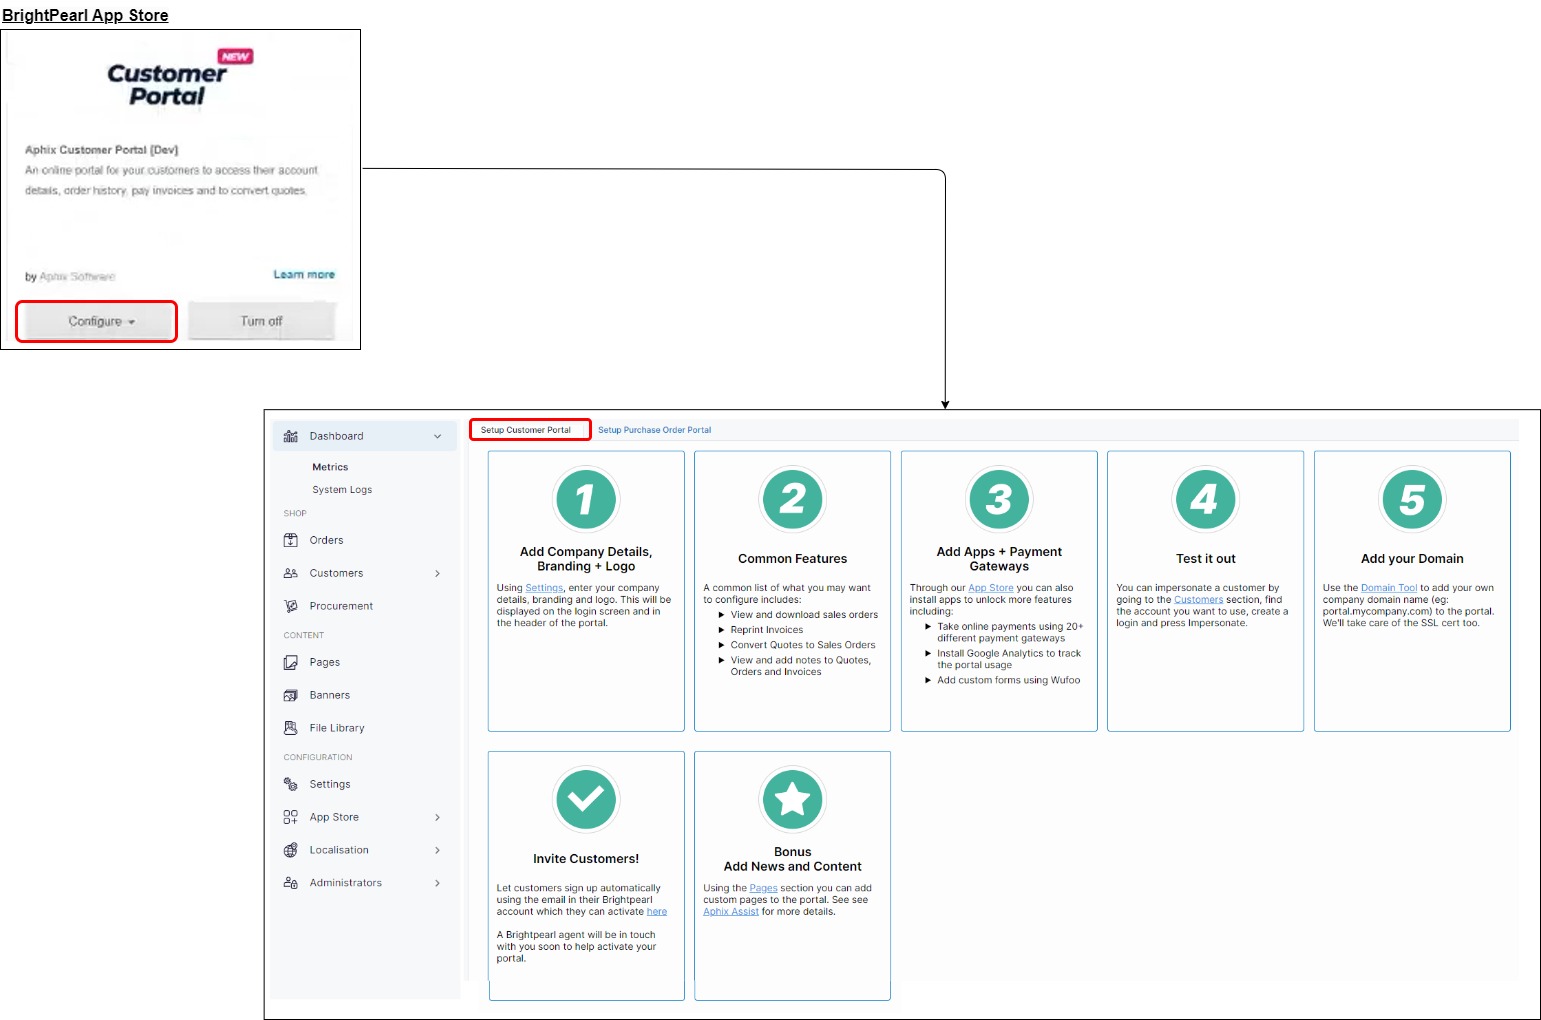Click the Procurement sidebar icon
The height and width of the screenshot is (1020, 1541).
[291, 606]
